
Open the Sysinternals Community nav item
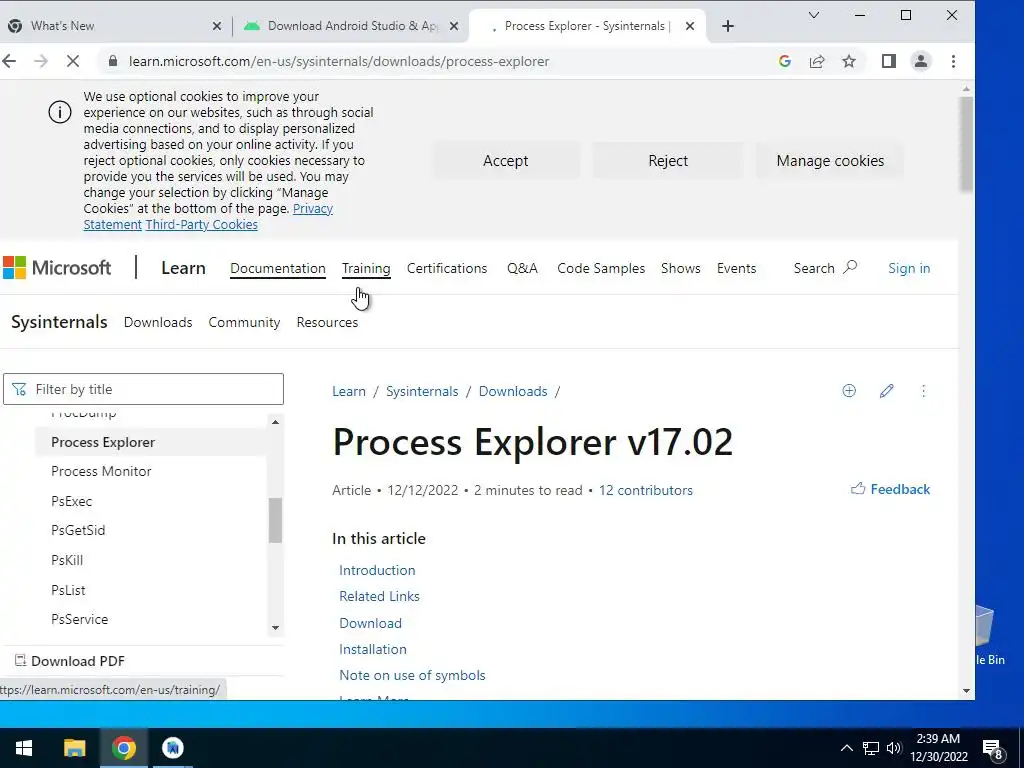click(244, 322)
